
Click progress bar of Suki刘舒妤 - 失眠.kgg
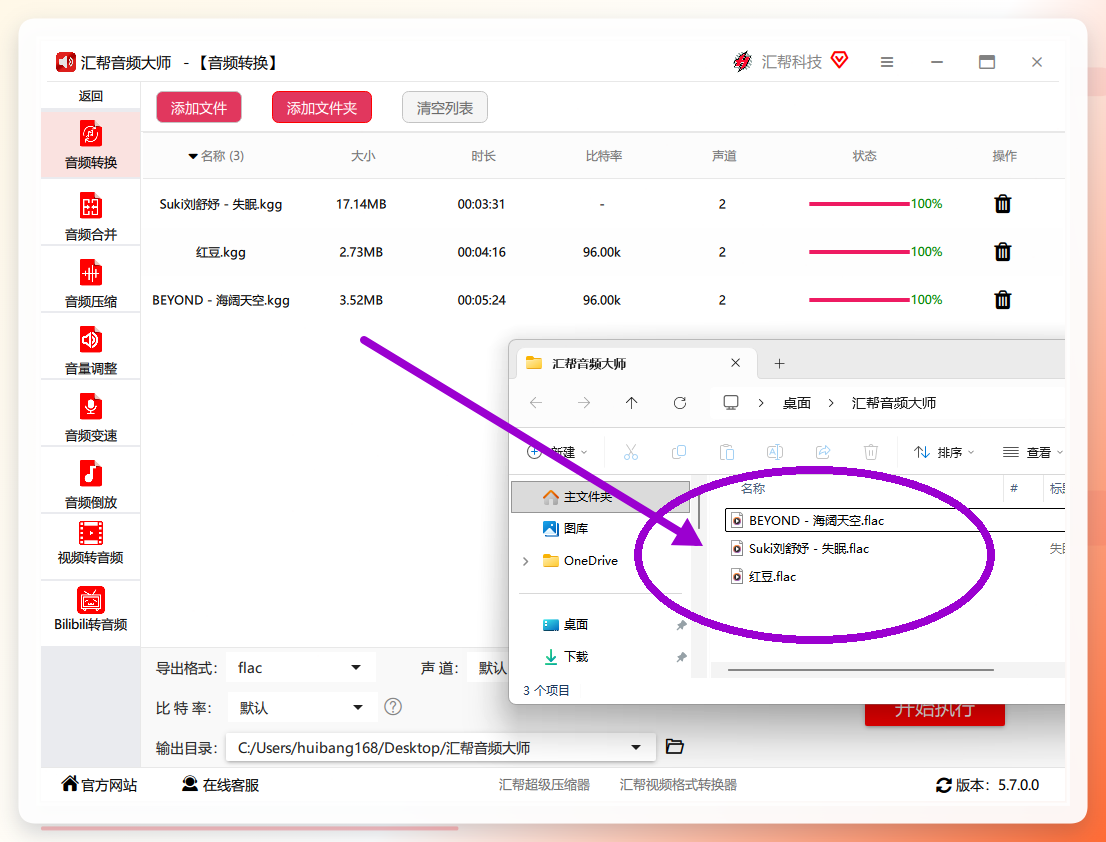coord(859,204)
